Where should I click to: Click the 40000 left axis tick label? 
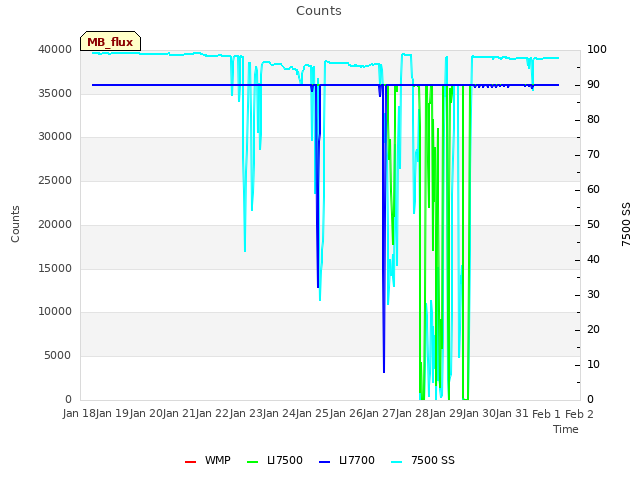(x=55, y=49)
